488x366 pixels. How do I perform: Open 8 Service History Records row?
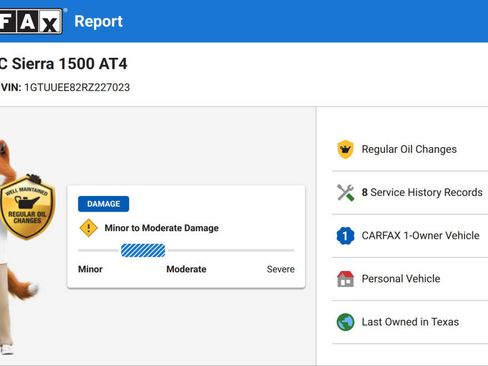coord(410,192)
